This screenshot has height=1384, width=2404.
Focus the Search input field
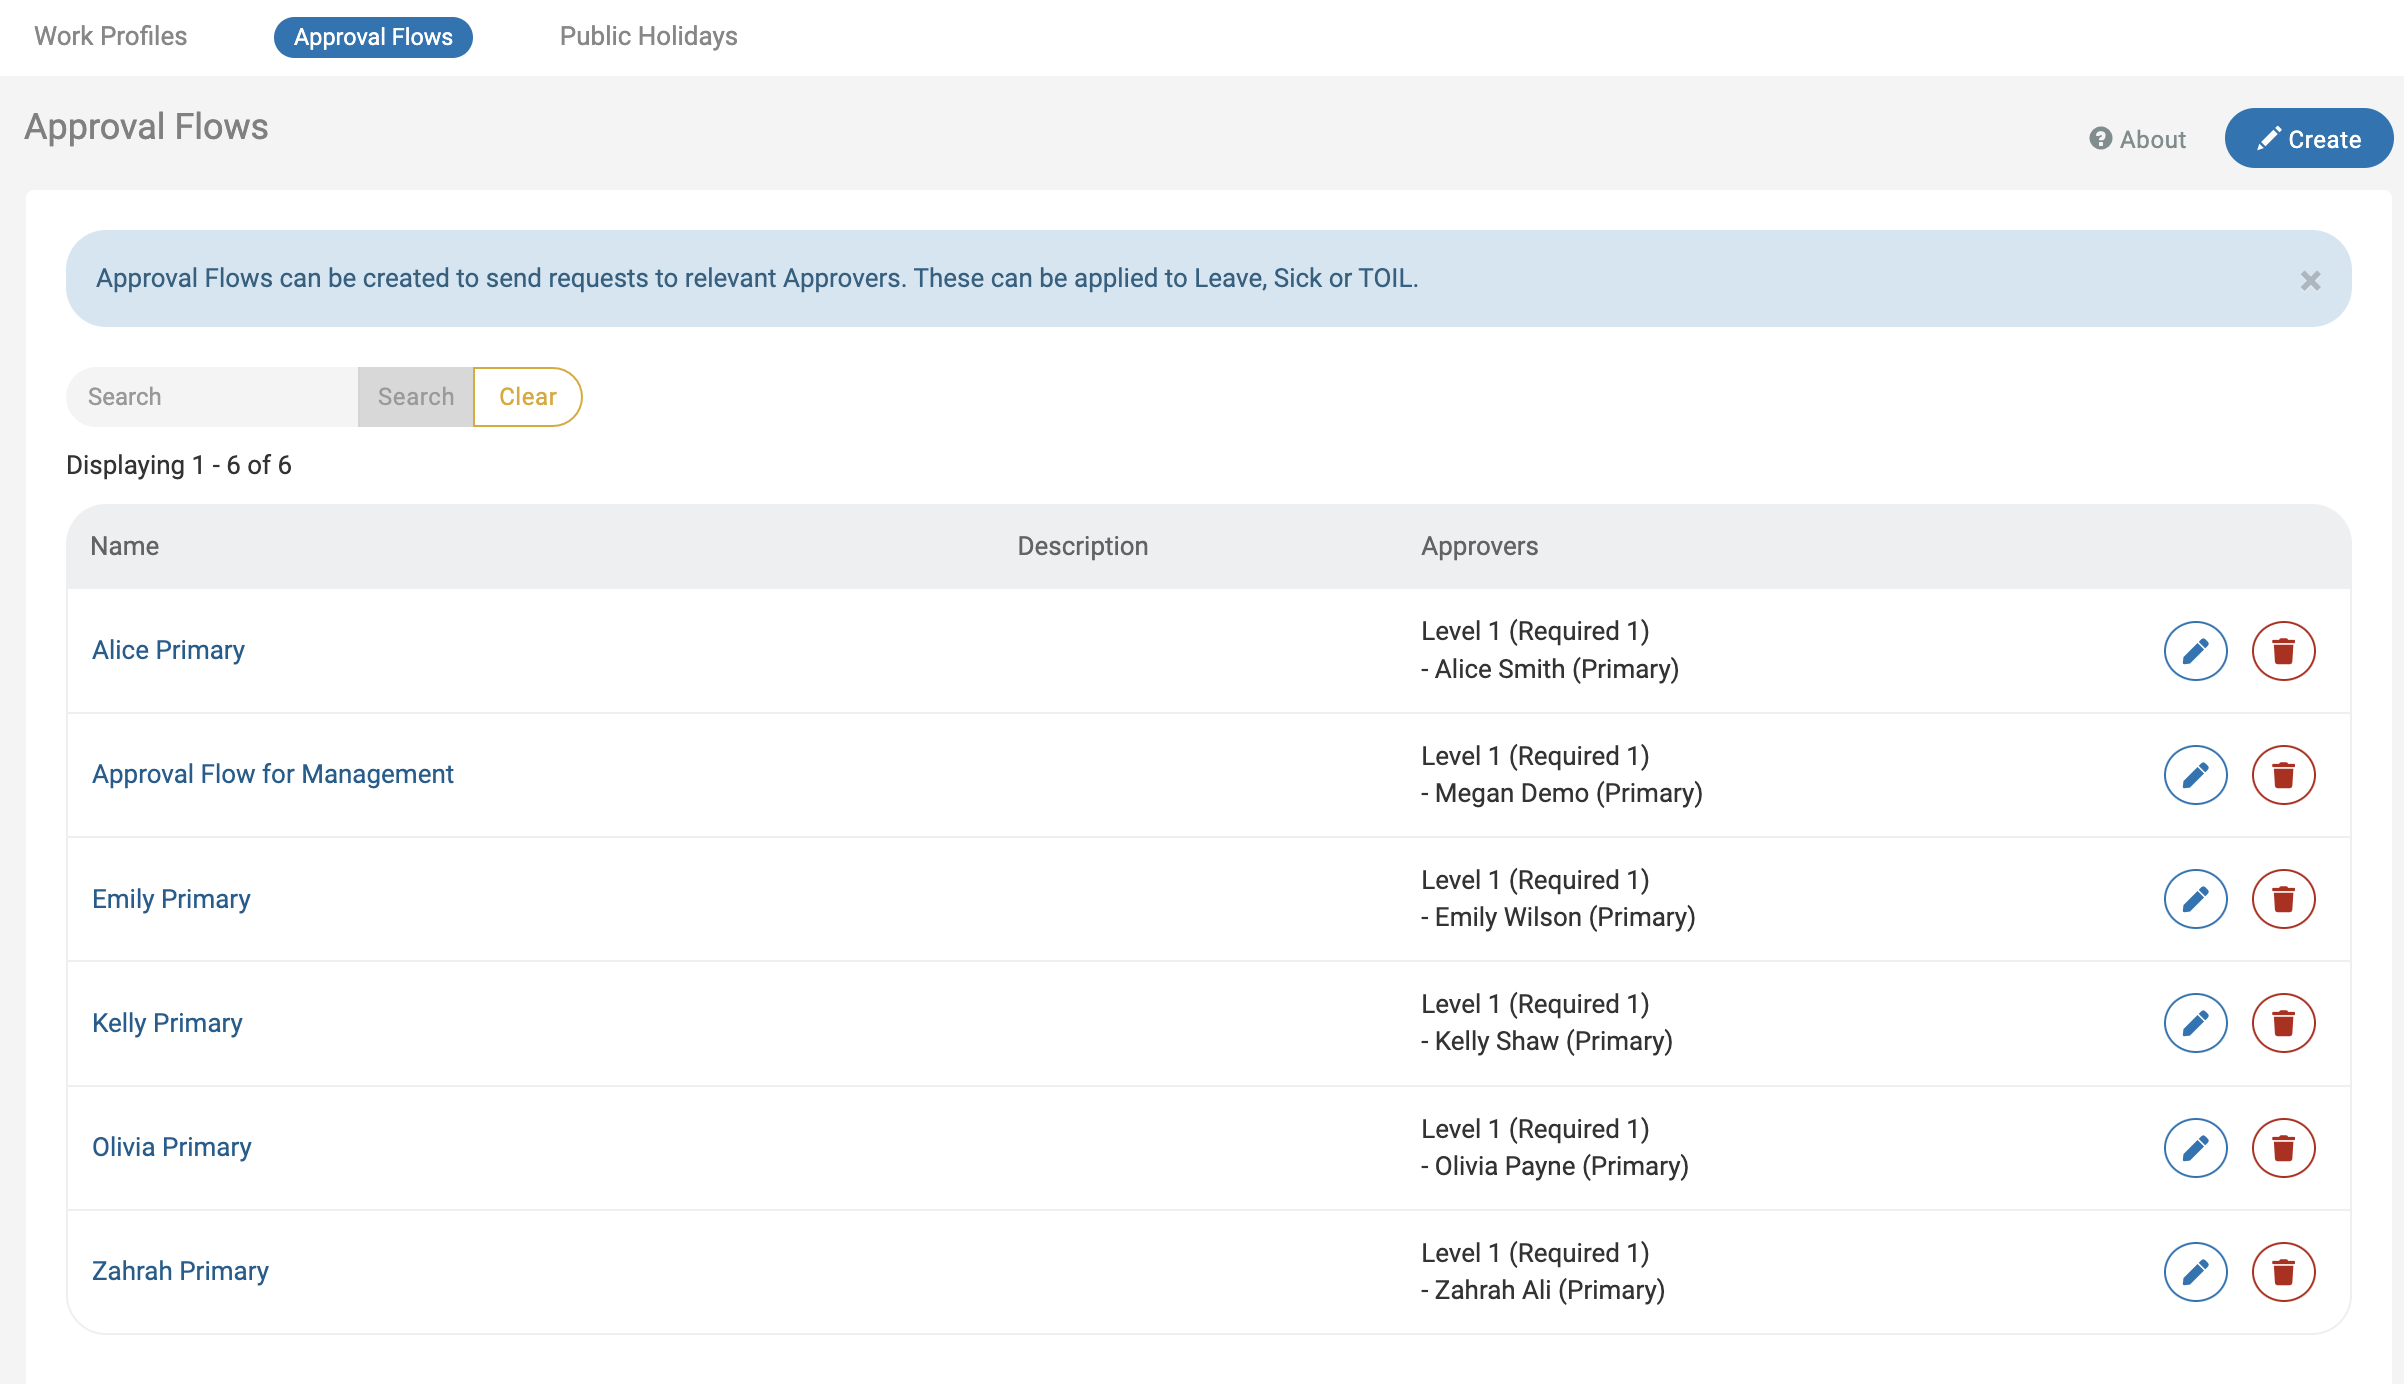(212, 397)
